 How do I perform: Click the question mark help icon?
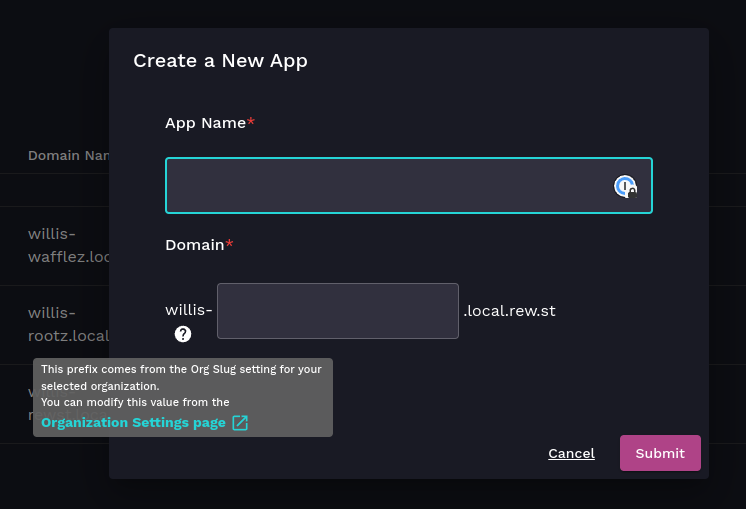click(x=183, y=334)
